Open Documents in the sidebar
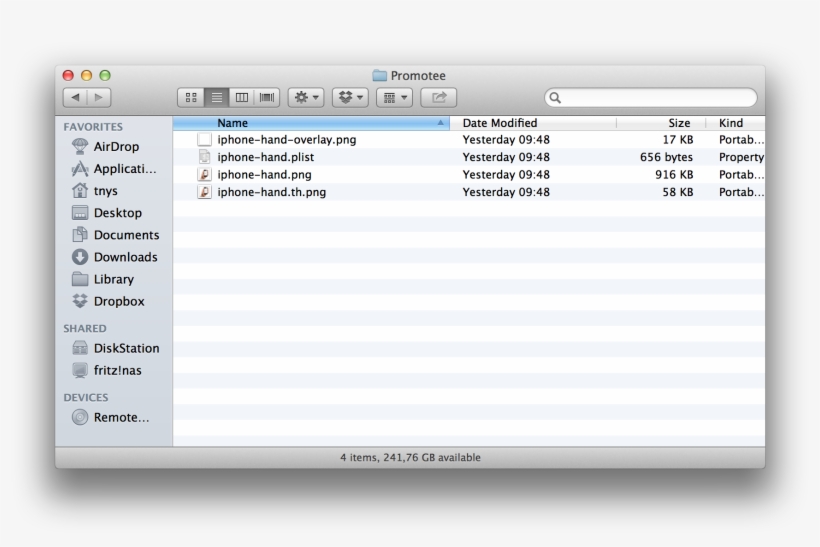Screen dimensions: 820x547 114,235
